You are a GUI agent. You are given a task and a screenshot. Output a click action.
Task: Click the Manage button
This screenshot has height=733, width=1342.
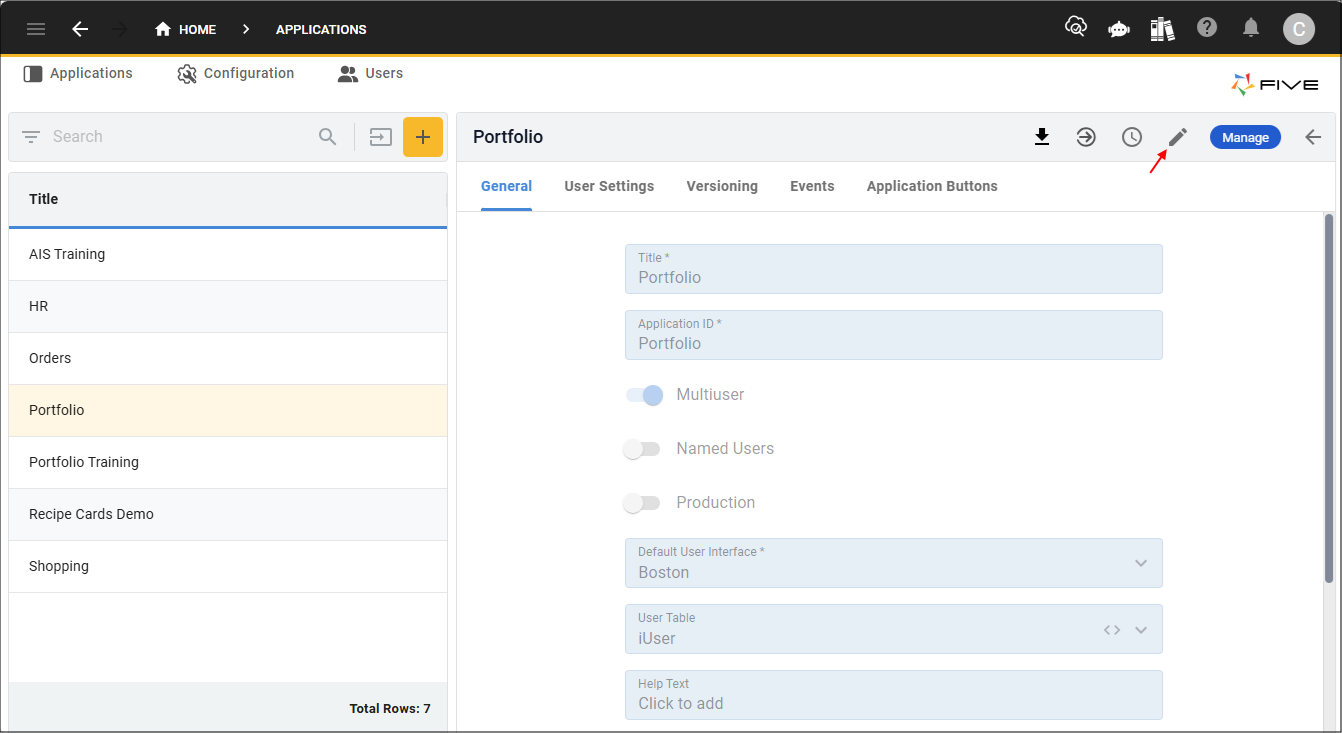[x=1245, y=137]
